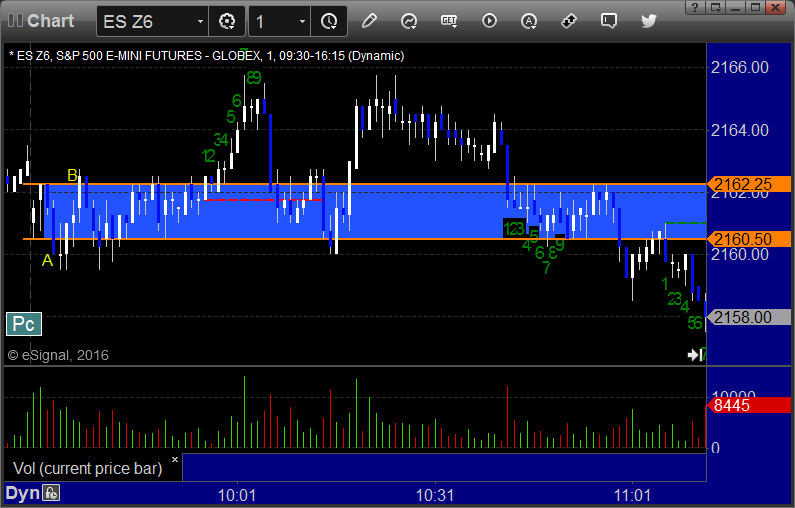Close the chart window with red X
Screen dimensions: 795x508
[x=776, y=7]
